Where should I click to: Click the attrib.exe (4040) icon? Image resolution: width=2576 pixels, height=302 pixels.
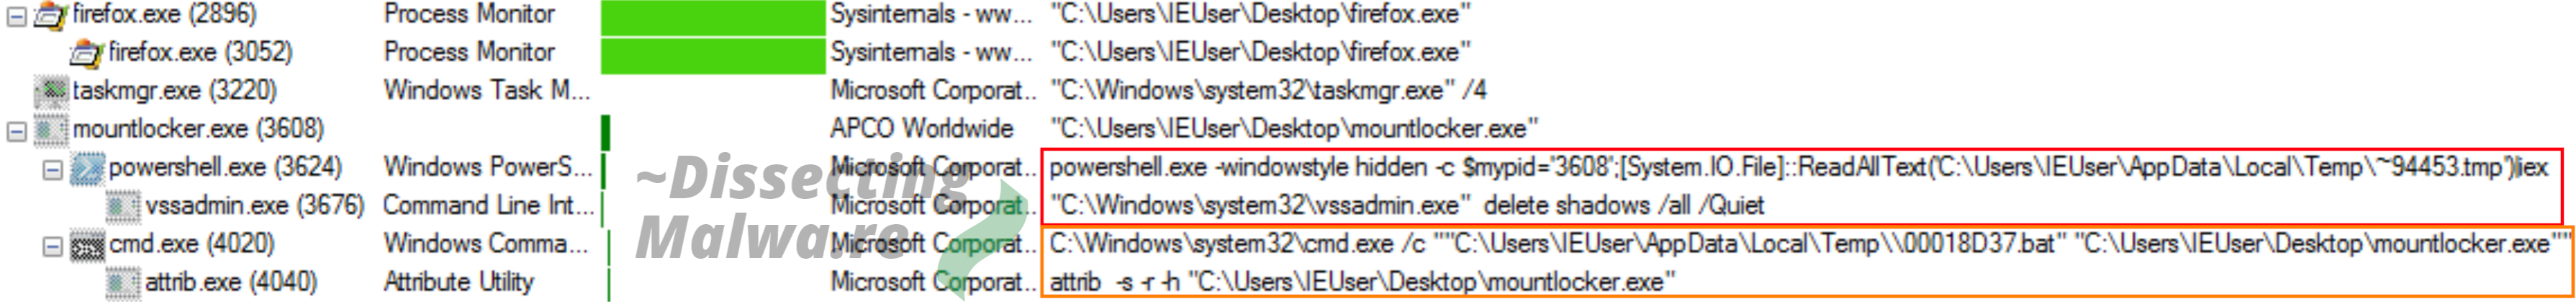coord(122,283)
